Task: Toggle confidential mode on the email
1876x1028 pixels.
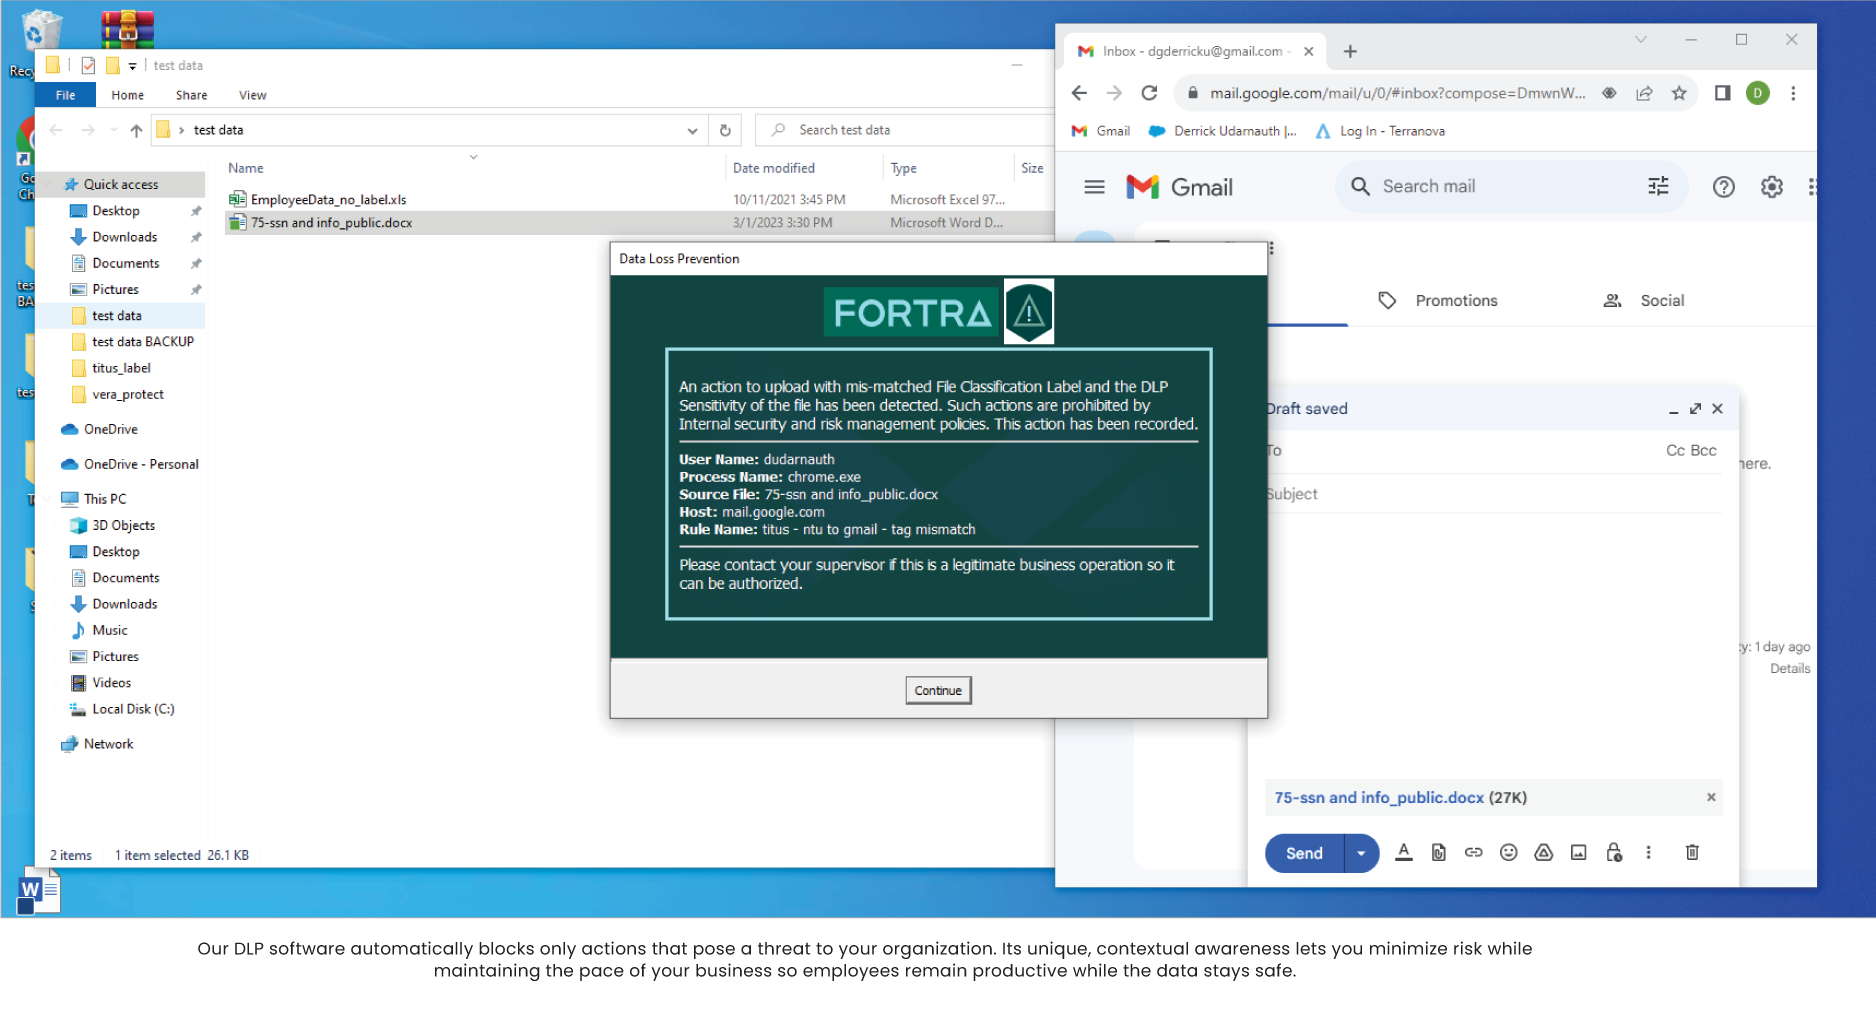Action: coord(1613,852)
